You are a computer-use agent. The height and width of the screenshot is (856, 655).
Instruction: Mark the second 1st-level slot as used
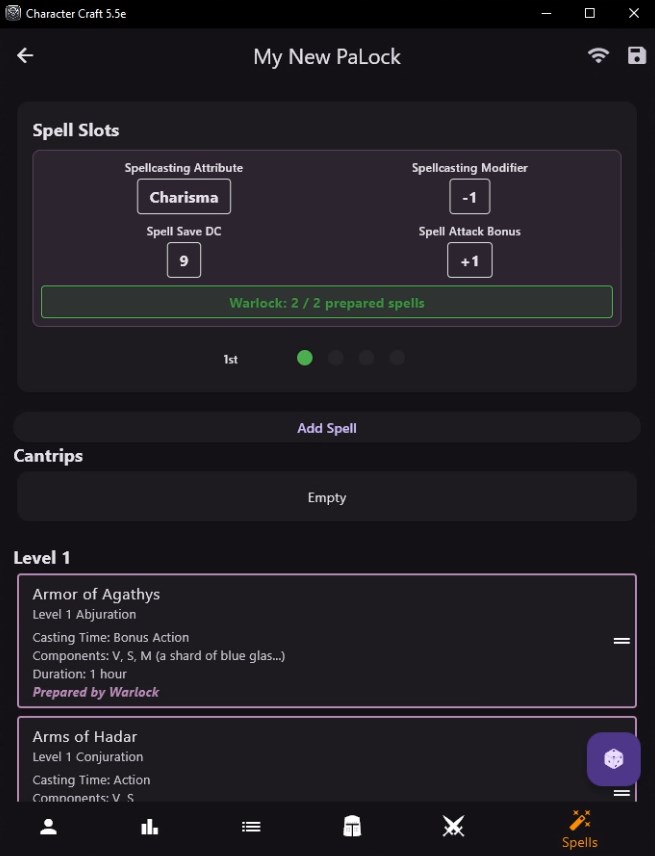point(335,357)
